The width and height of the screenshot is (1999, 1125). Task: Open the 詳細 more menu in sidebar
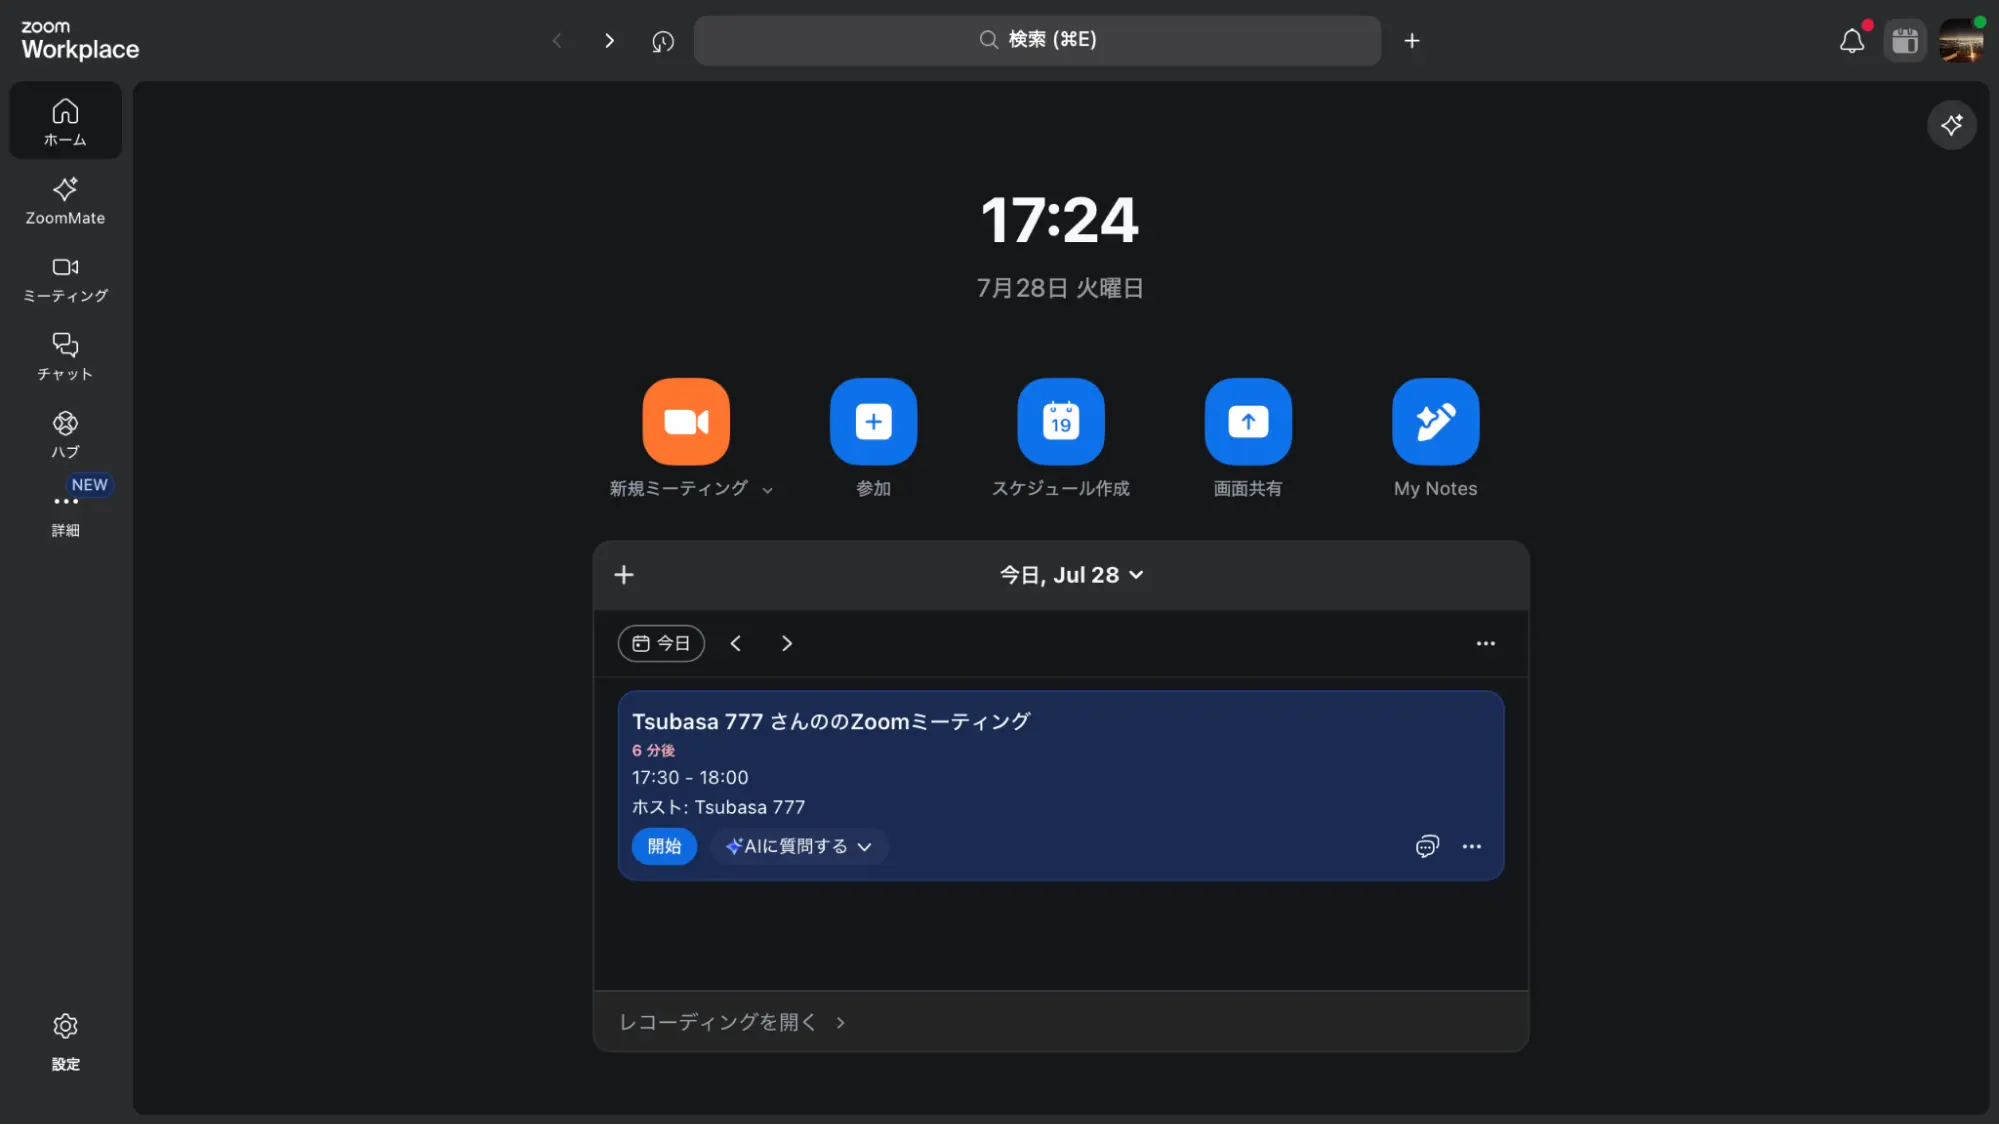[x=65, y=513]
